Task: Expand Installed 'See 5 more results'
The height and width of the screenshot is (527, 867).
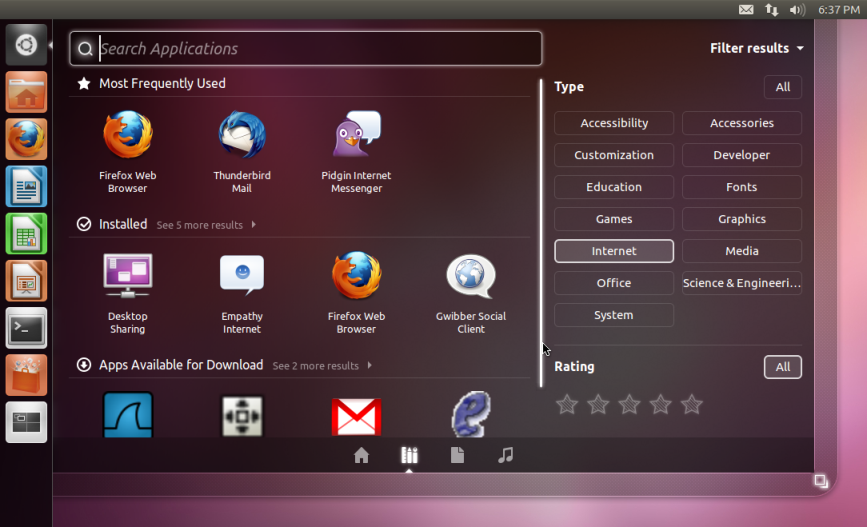Action: (x=206, y=225)
